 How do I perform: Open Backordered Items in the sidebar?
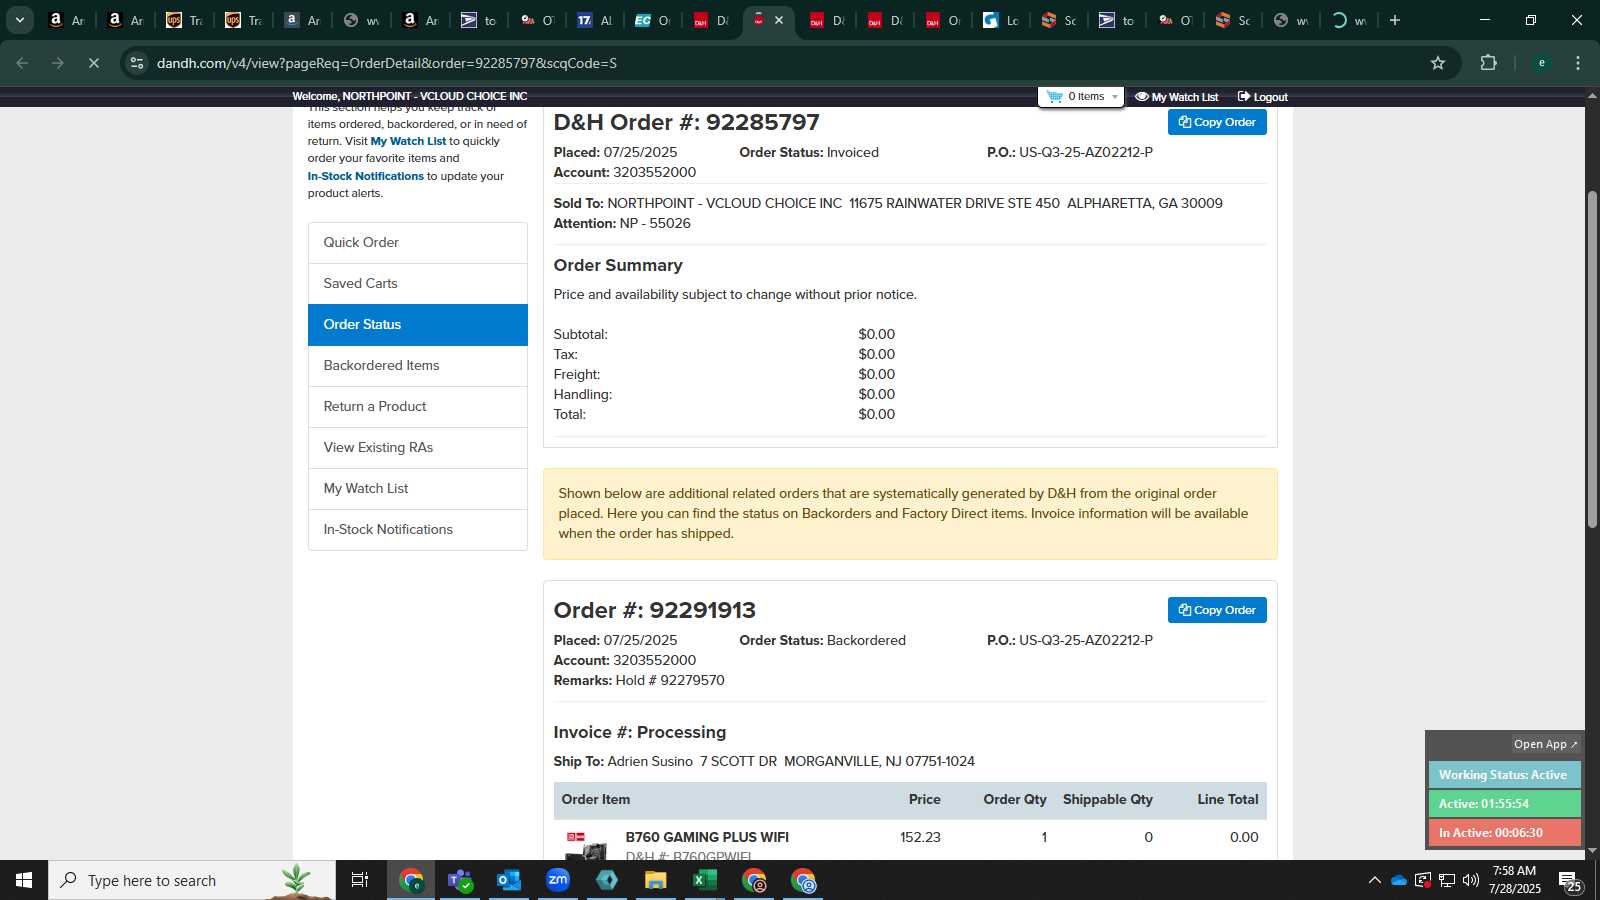point(418,366)
